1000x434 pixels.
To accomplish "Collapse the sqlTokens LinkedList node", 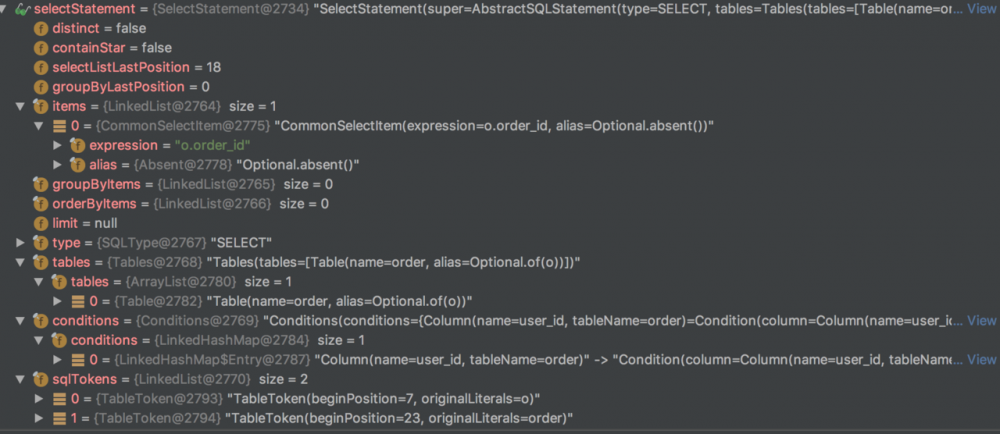I will [x=21, y=379].
